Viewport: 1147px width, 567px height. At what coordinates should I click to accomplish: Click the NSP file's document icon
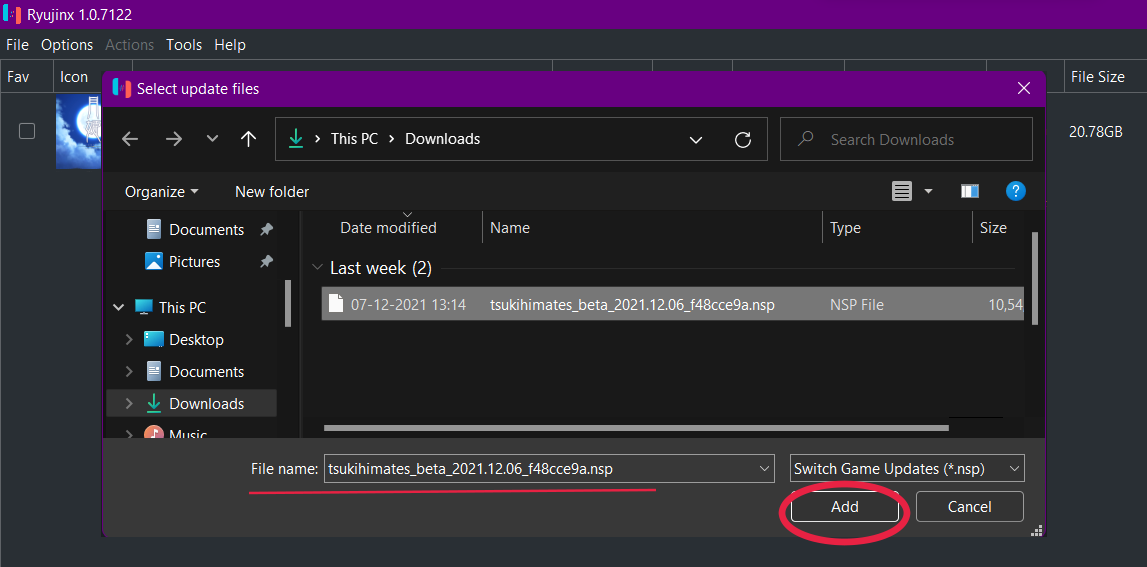pyautogui.click(x=336, y=303)
